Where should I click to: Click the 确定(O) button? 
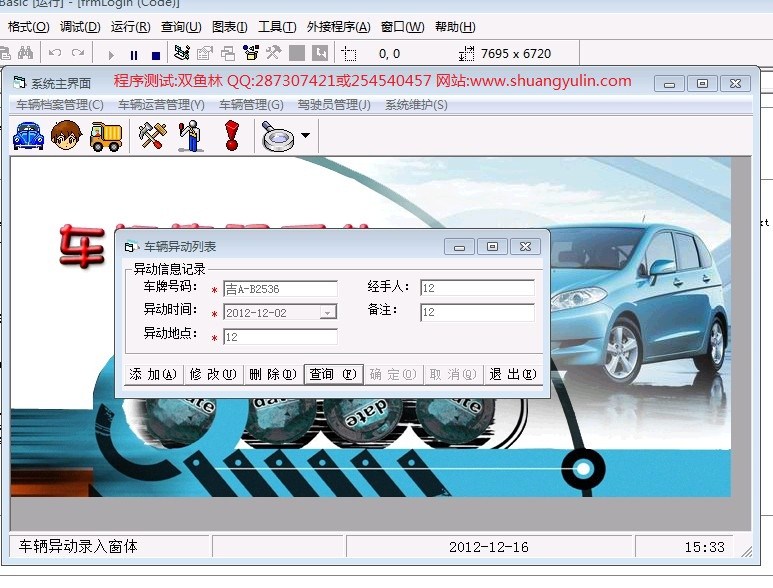coord(393,375)
